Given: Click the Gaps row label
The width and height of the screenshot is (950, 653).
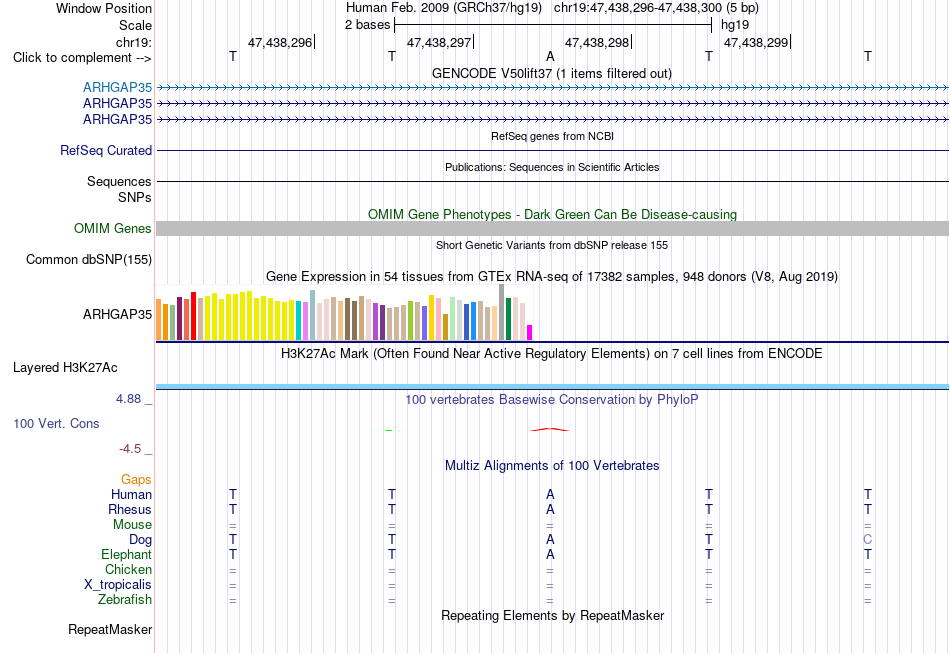Looking at the screenshot, I should pos(136,480).
